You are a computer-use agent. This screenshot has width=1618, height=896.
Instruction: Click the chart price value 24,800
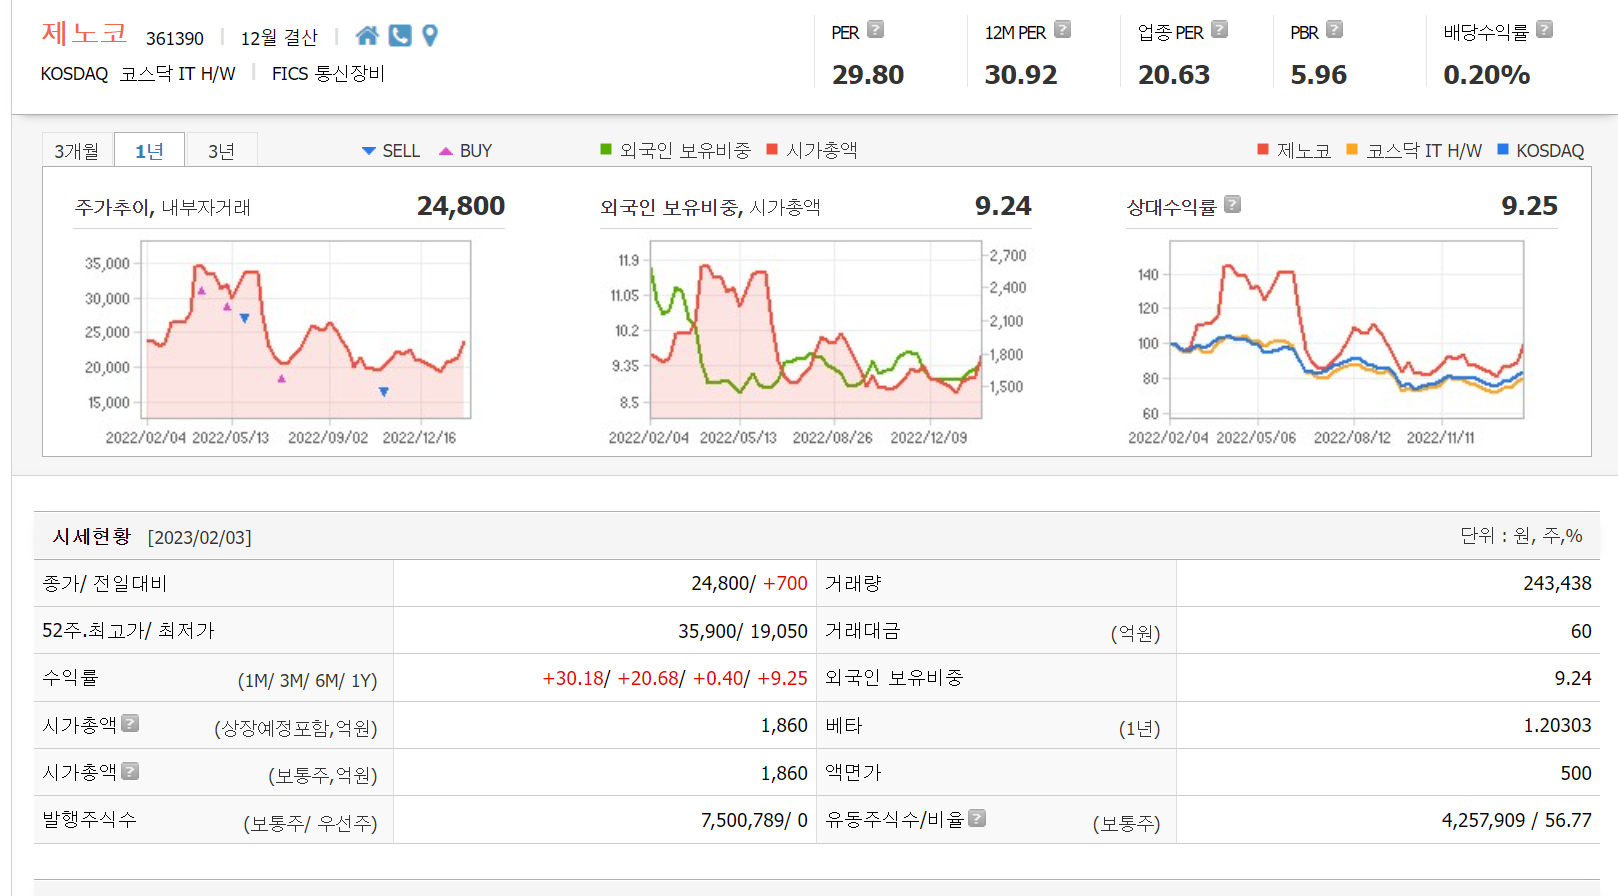click(461, 206)
